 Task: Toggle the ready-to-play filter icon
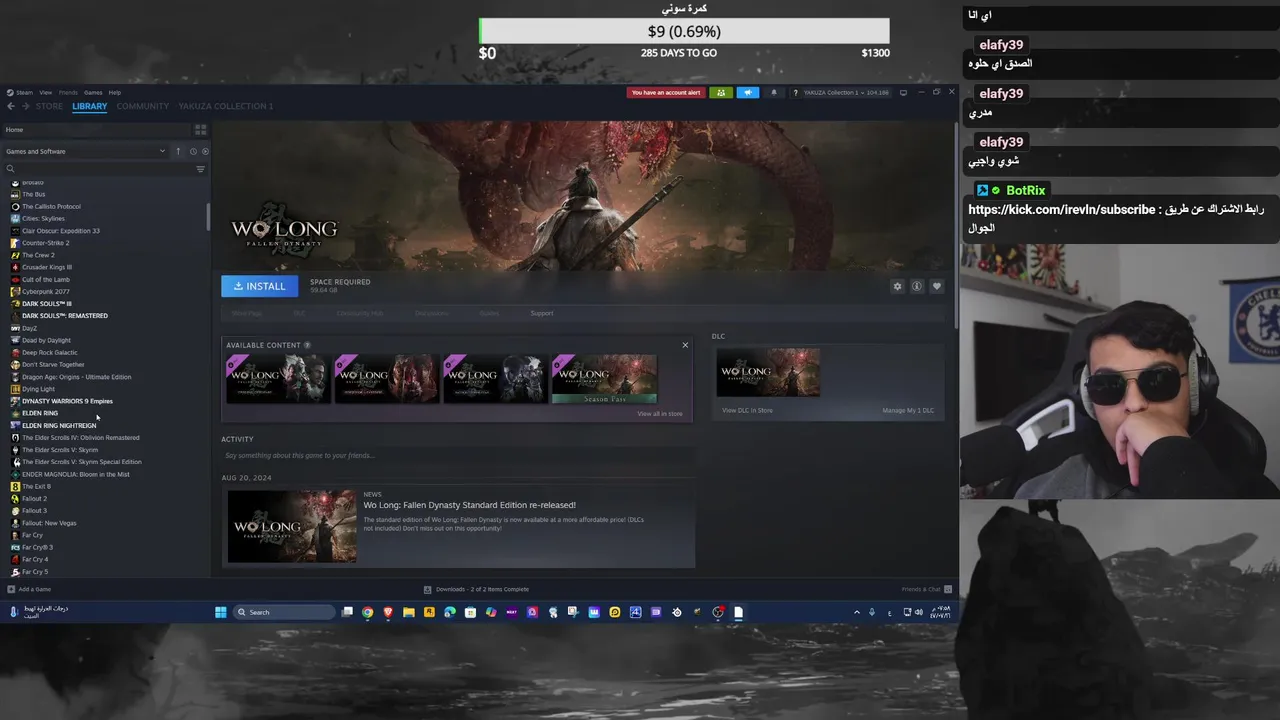click(x=205, y=152)
